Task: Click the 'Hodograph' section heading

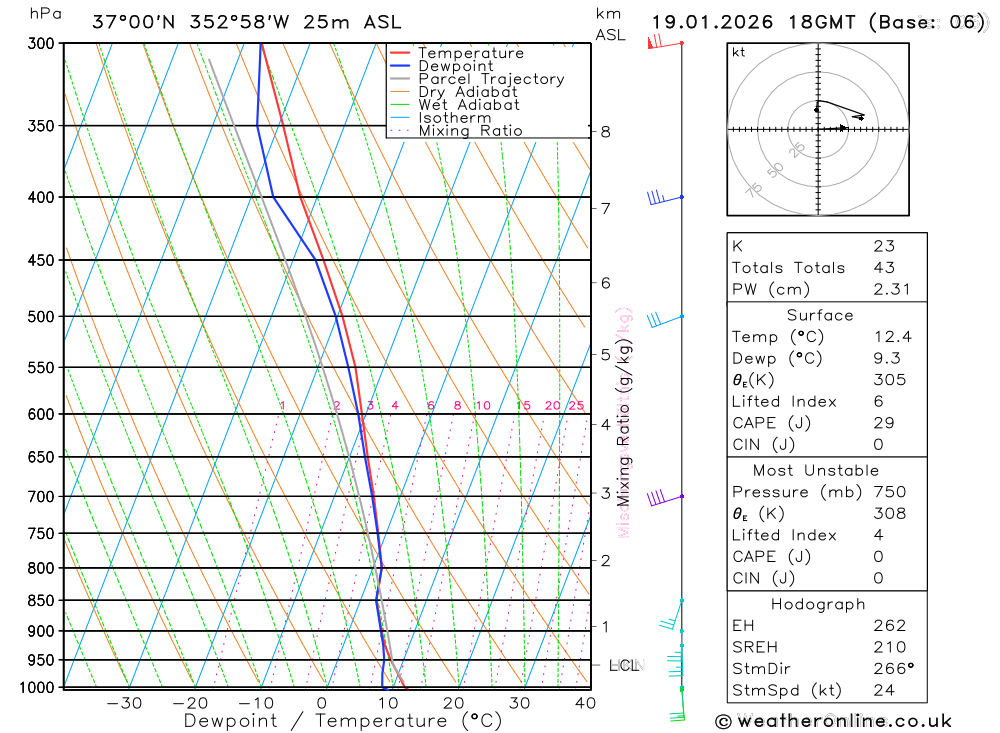Action: (818, 605)
